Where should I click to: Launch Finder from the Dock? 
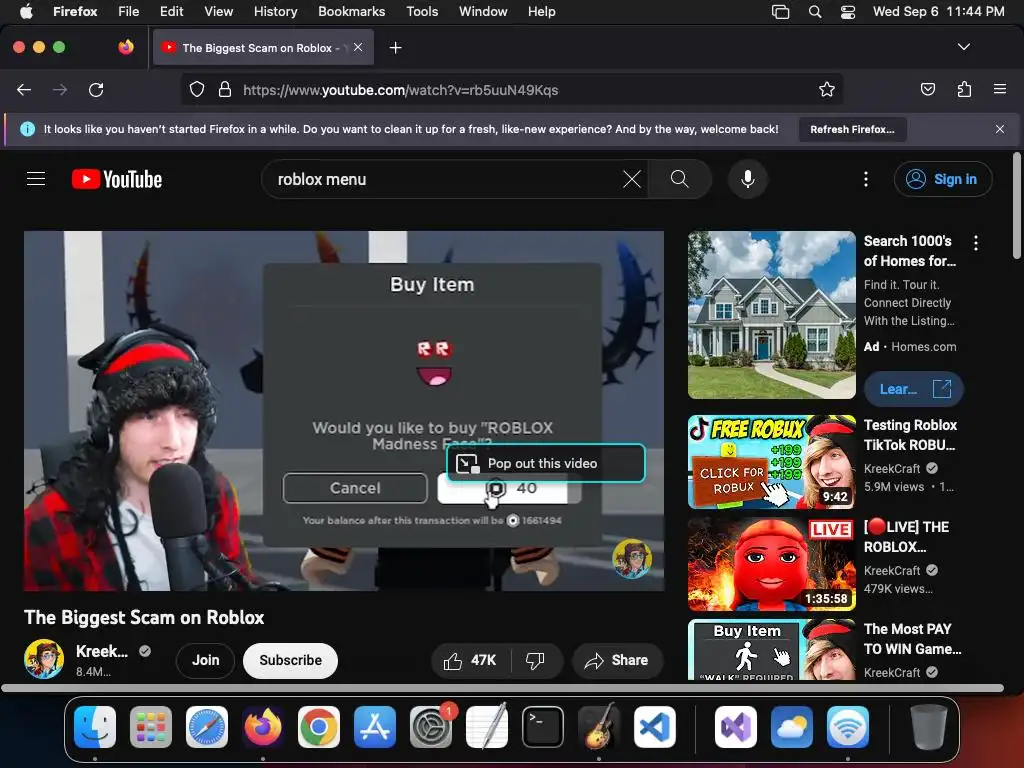tap(95, 727)
